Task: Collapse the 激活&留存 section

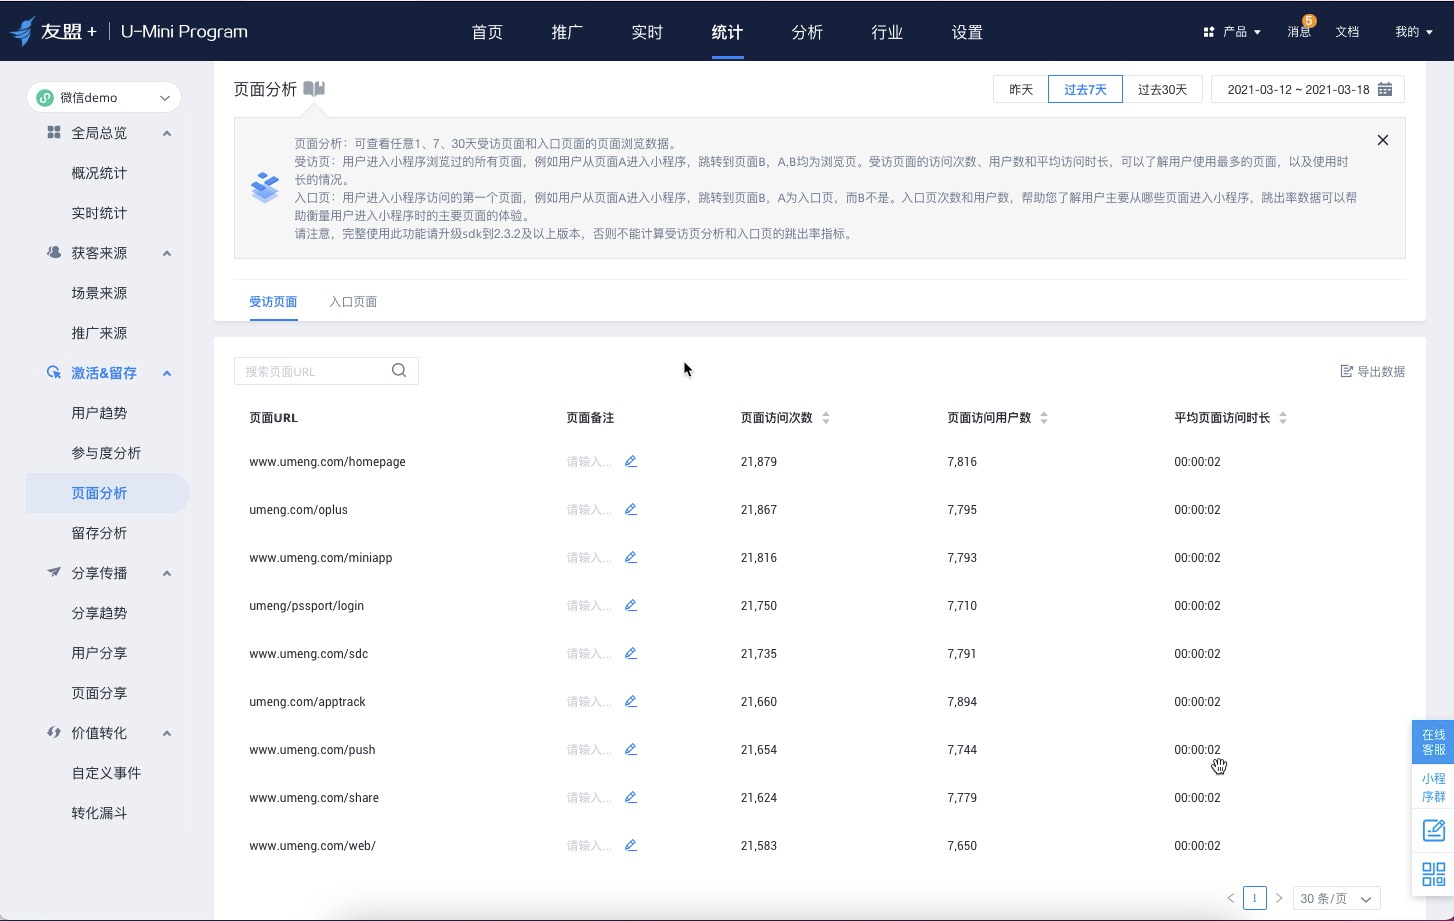Action: [167, 373]
